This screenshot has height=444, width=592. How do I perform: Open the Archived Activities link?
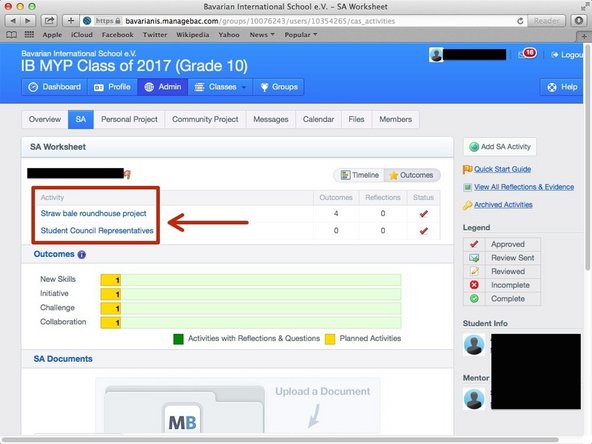click(503, 205)
